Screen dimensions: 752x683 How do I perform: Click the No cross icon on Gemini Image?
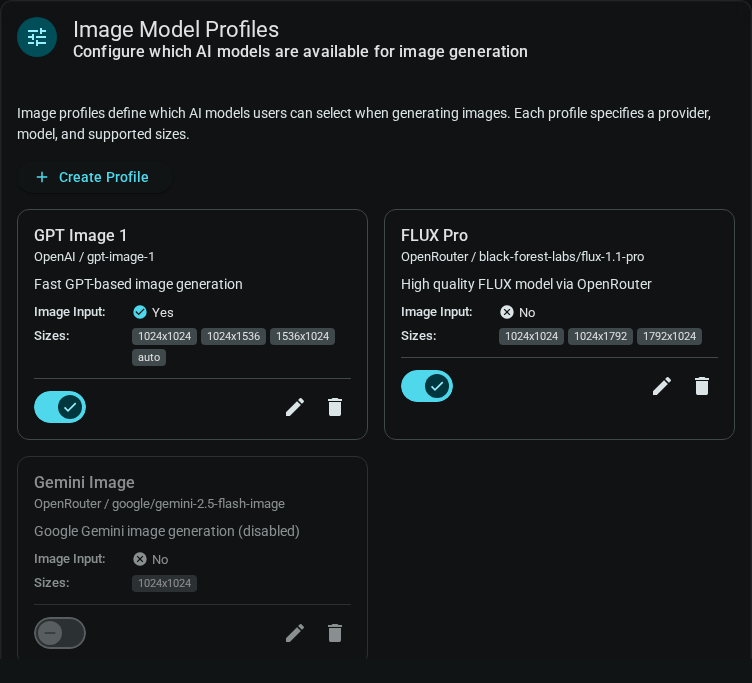coord(140,559)
